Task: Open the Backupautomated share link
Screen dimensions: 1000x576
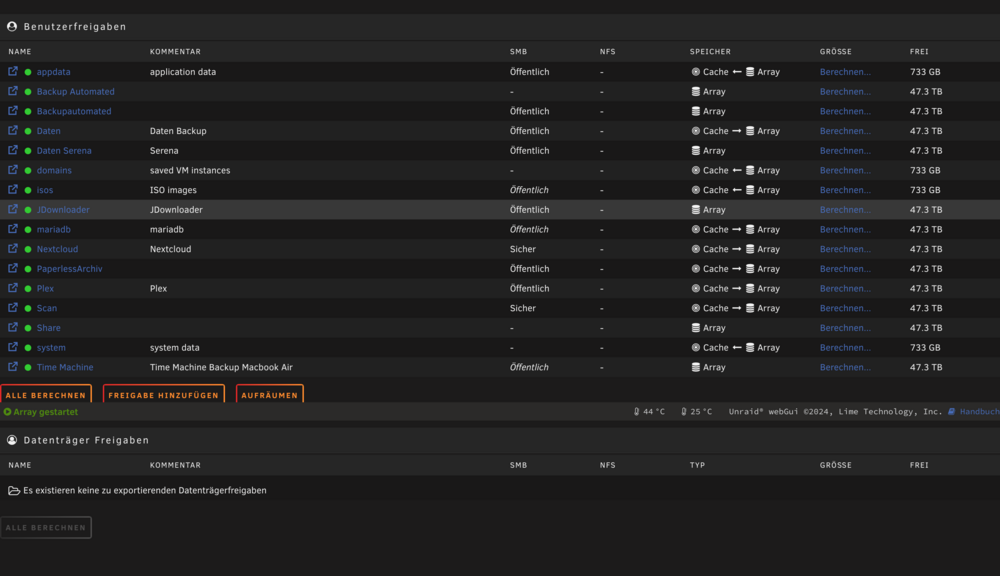Action: pos(74,111)
